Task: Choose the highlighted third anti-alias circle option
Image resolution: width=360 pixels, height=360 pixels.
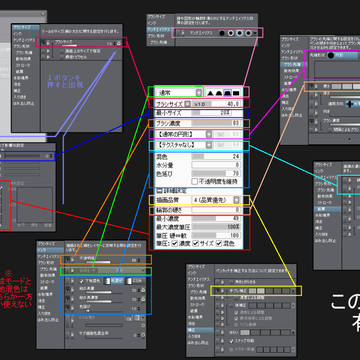Action: [239, 33]
